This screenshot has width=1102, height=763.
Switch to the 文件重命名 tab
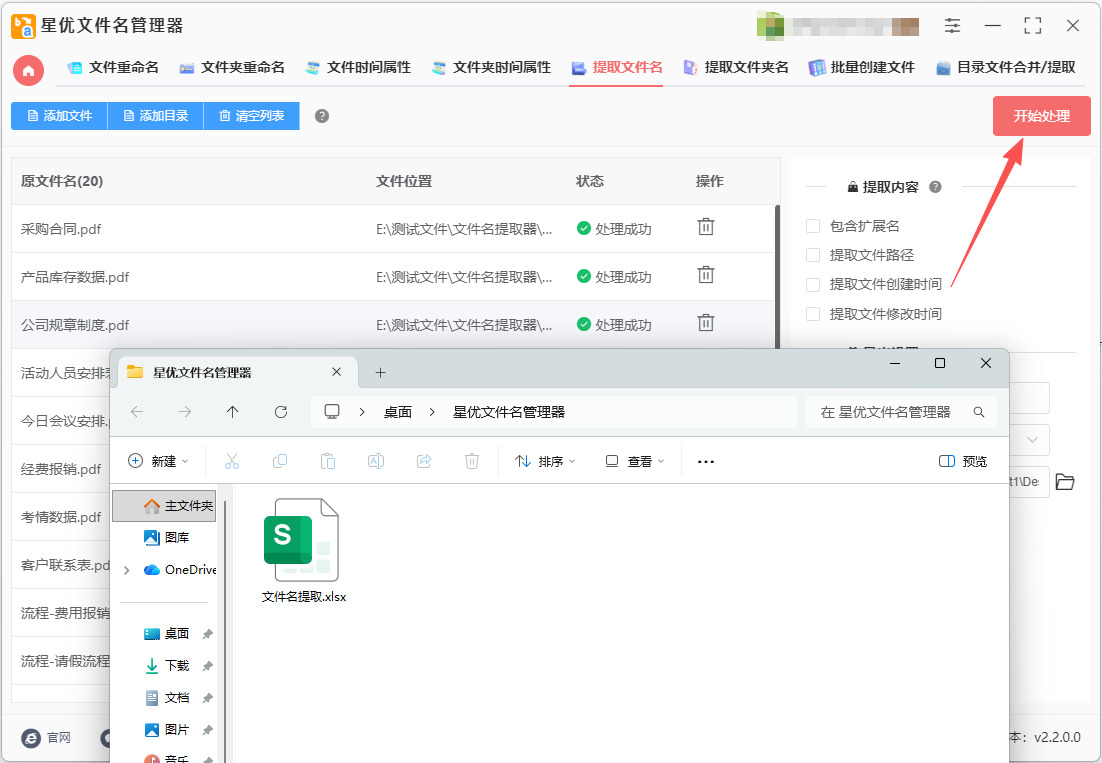pyautogui.click(x=113, y=67)
